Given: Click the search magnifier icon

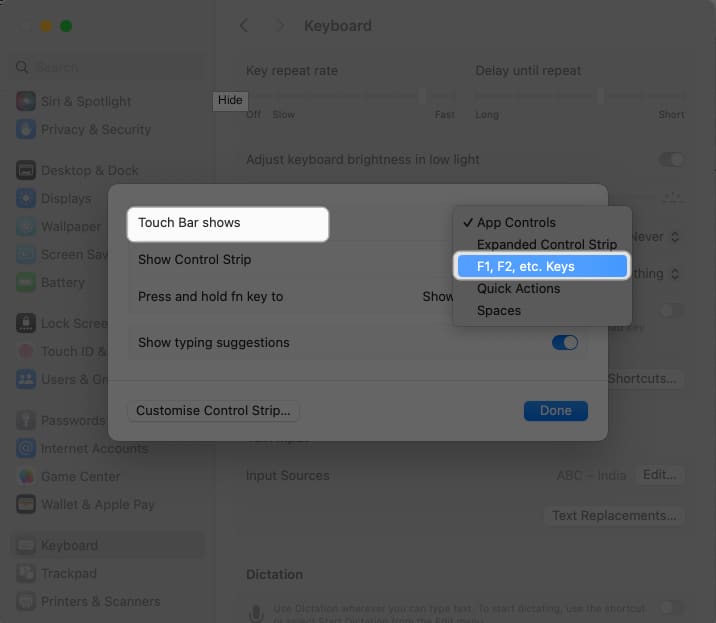Looking at the screenshot, I should click(22, 67).
